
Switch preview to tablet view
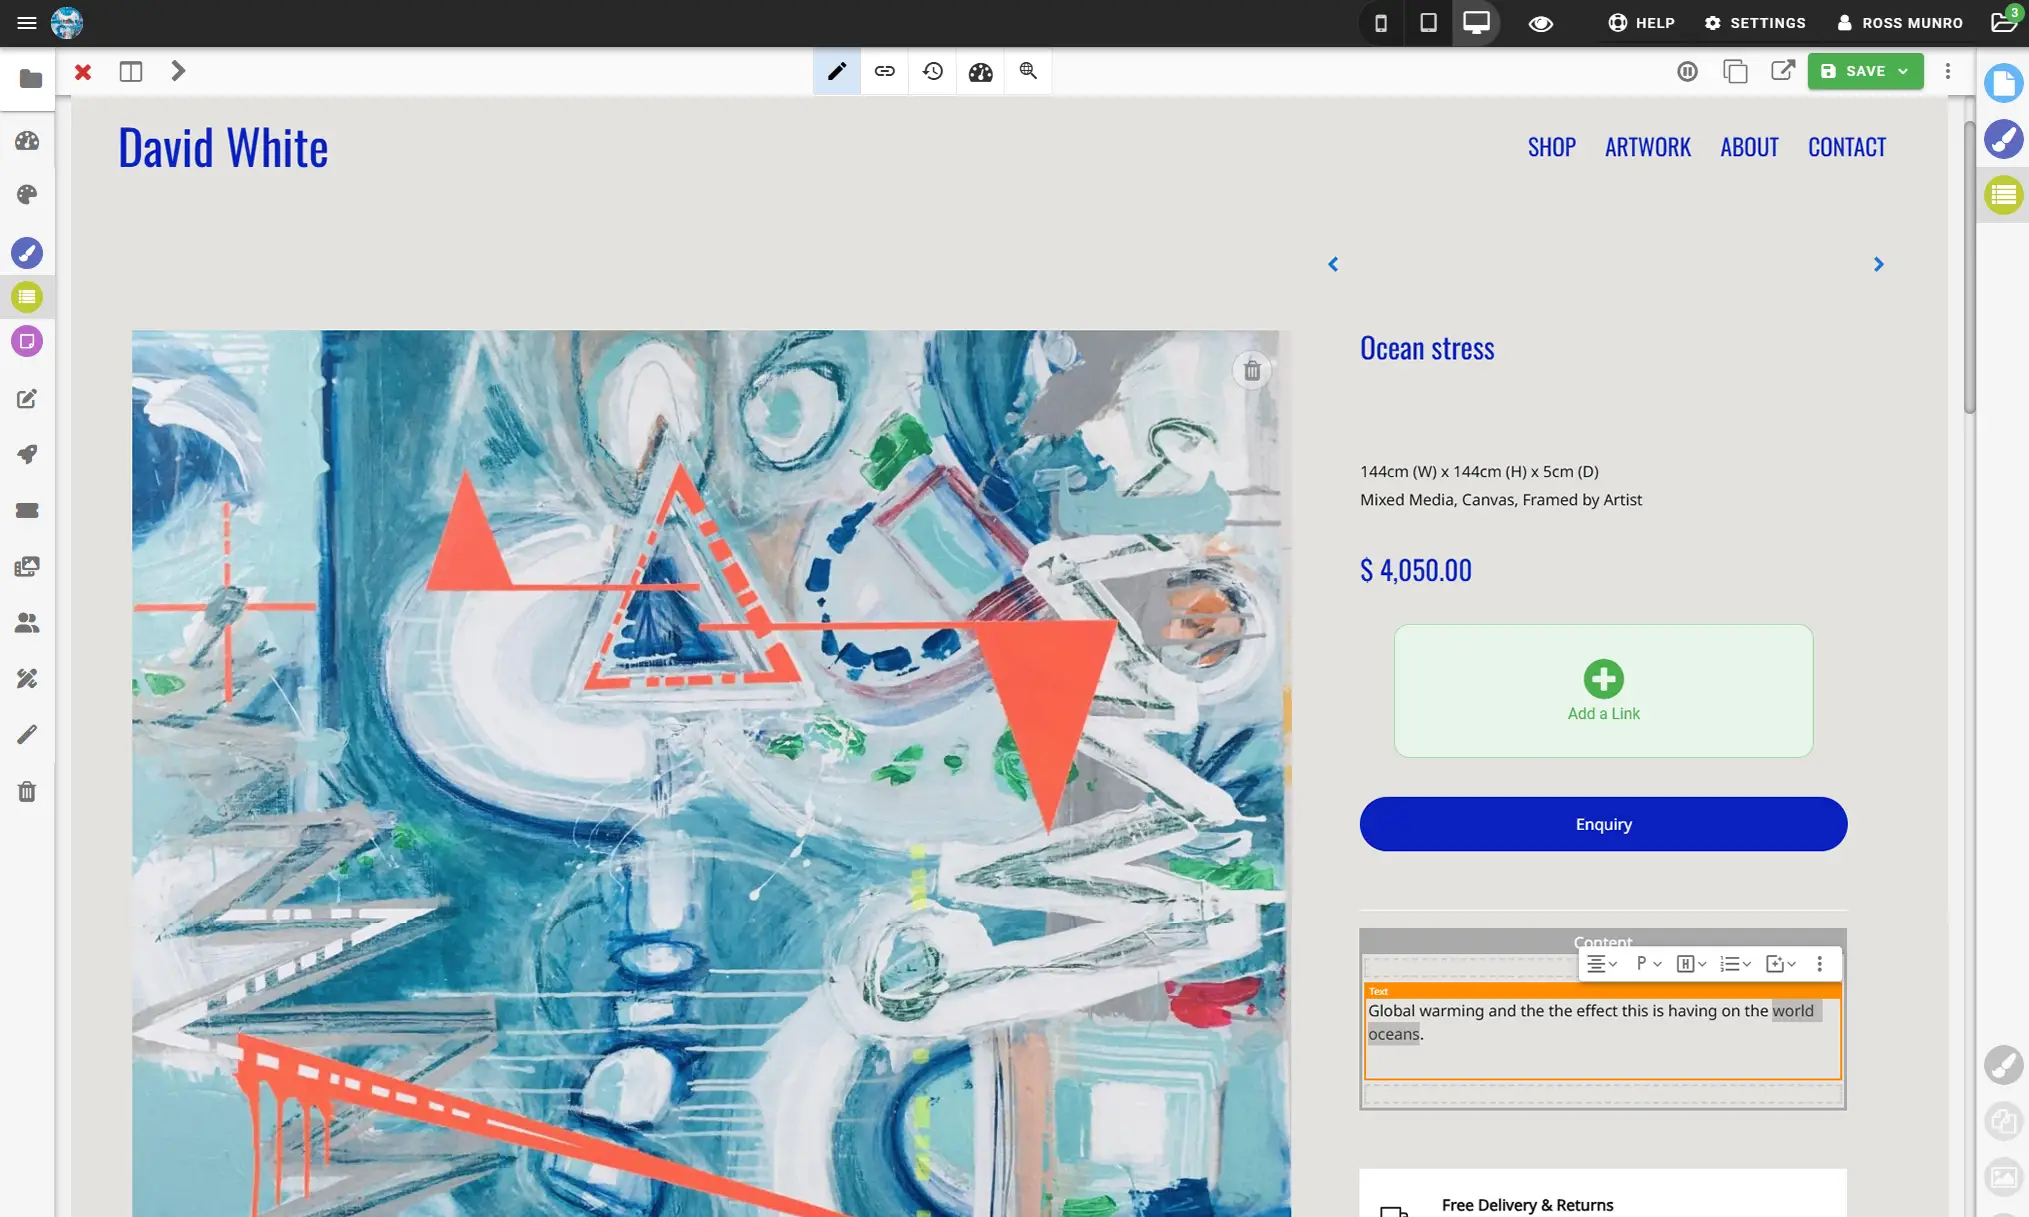(1428, 22)
